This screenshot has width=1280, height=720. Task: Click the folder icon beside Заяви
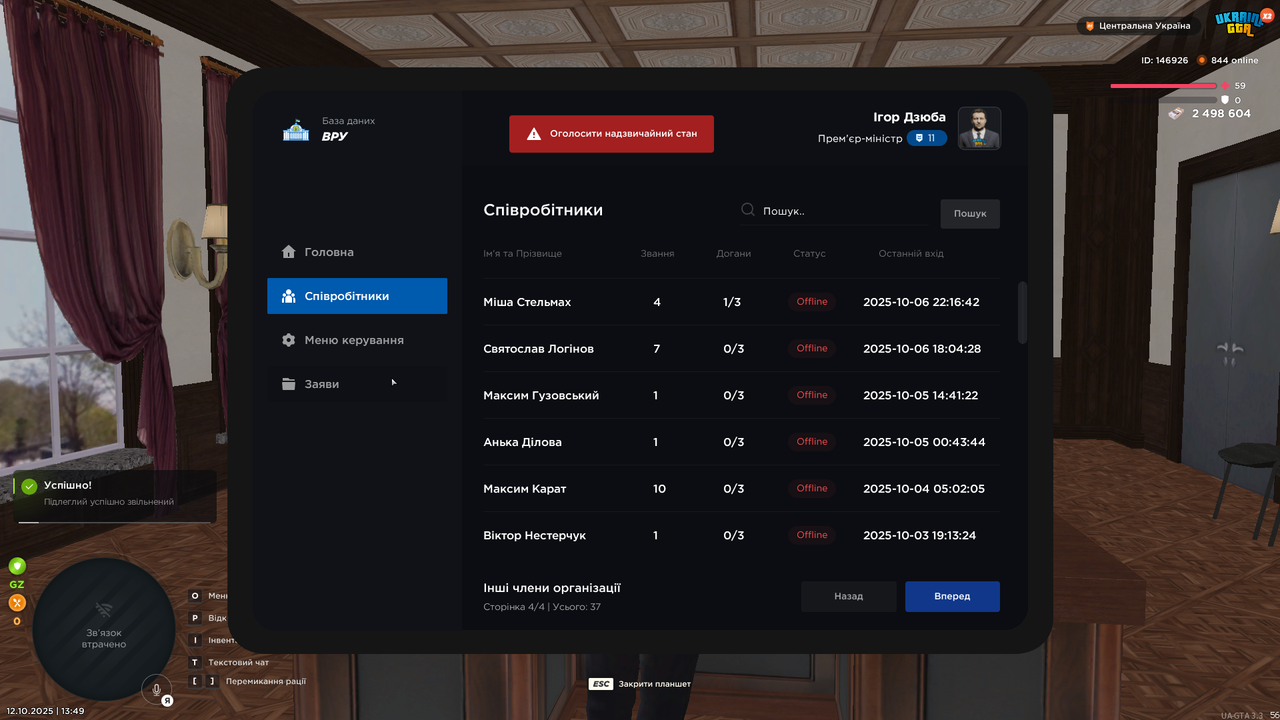(289, 384)
